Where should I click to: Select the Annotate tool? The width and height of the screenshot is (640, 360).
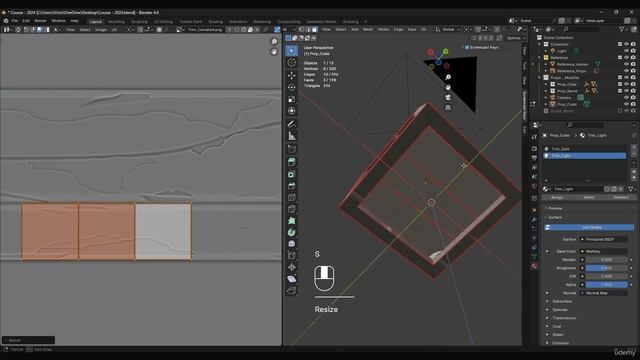tap(291, 124)
